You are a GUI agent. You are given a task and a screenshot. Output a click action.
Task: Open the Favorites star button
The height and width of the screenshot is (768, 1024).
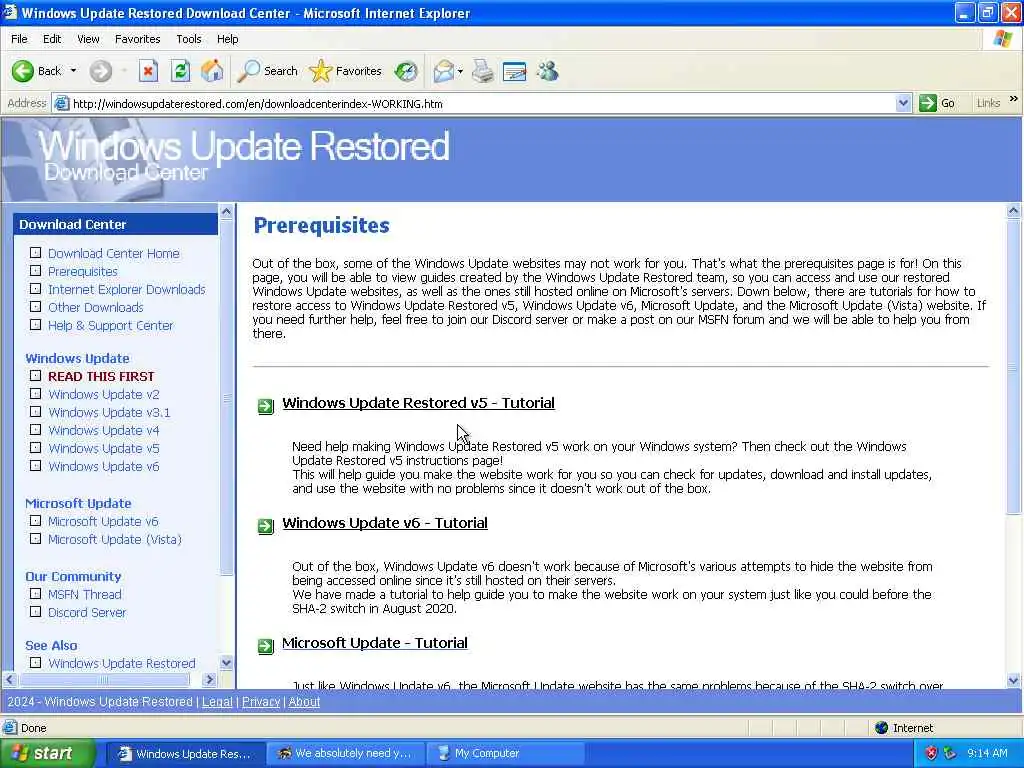click(x=345, y=71)
